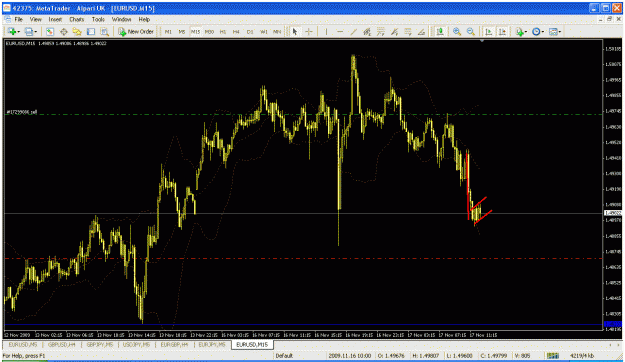
Task: Pick the Andrews Pitchfork tool
Action: point(394,31)
